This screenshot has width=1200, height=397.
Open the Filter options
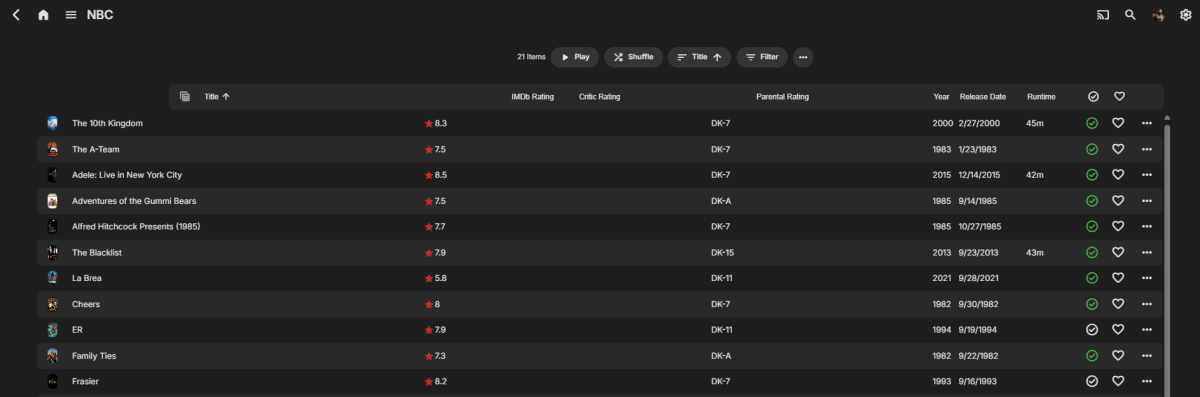click(x=762, y=57)
